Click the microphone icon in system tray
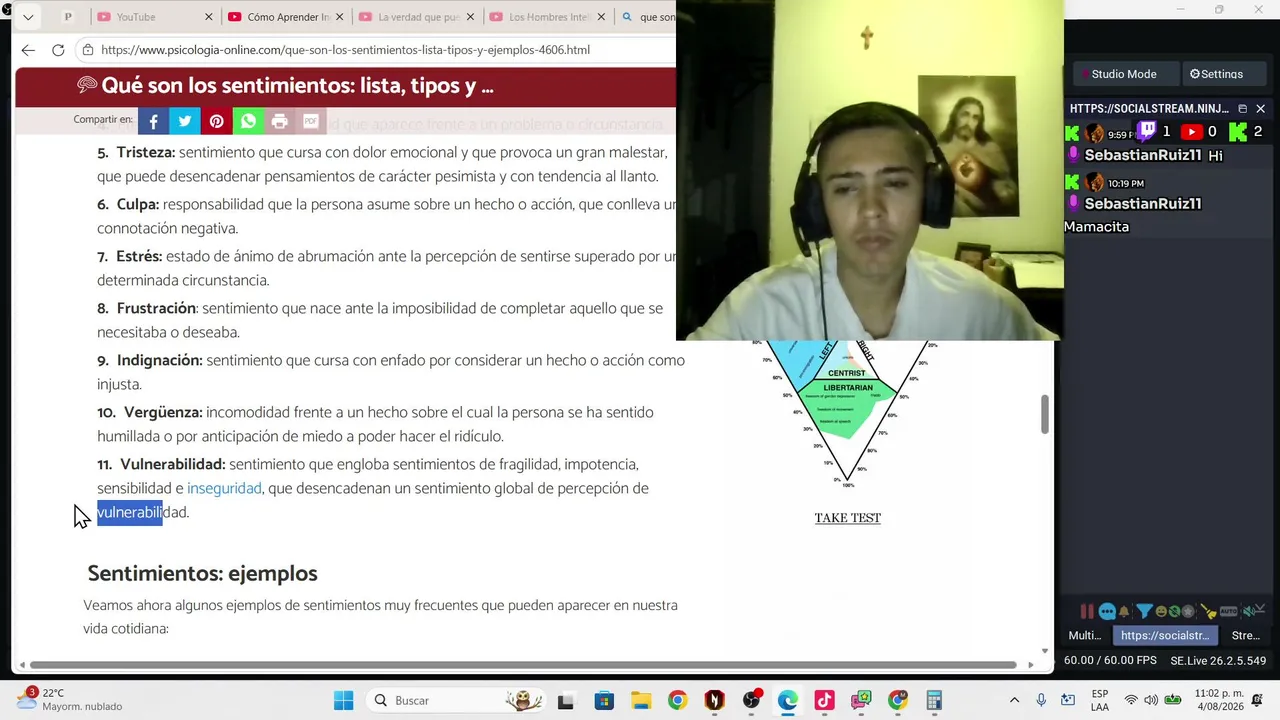This screenshot has height=720, width=1280. pyautogui.click(x=1041, y=700)
